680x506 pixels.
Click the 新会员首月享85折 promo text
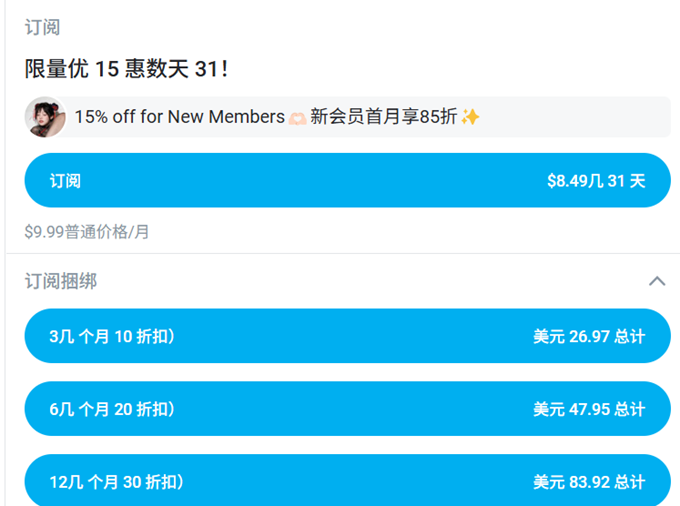click(384, 117)
